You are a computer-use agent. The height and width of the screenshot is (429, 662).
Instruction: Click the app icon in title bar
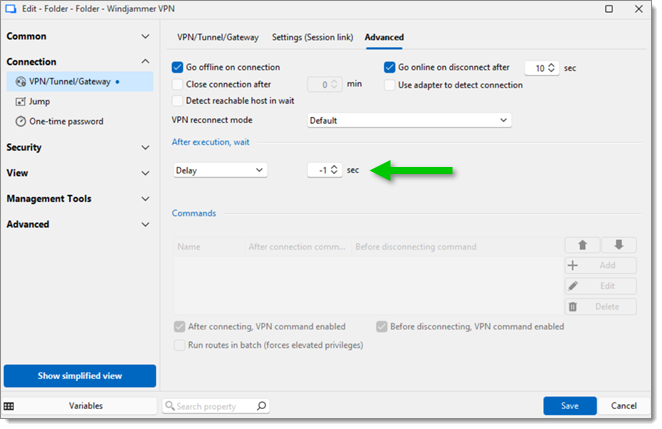pyautogui.click(x=11, y=9)
